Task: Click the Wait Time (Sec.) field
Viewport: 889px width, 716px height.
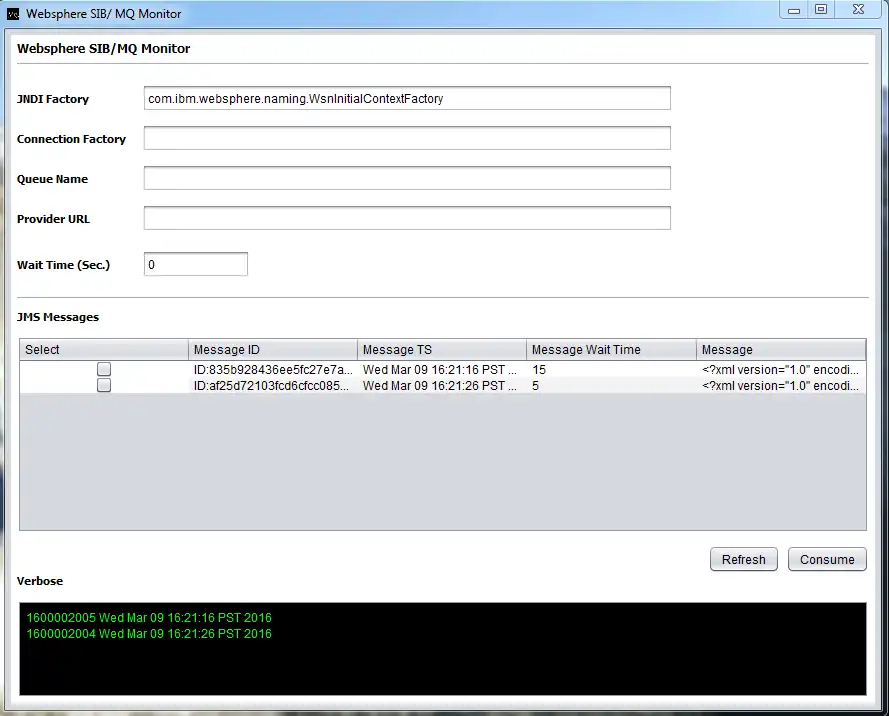Action: click(x=196, y=265)
